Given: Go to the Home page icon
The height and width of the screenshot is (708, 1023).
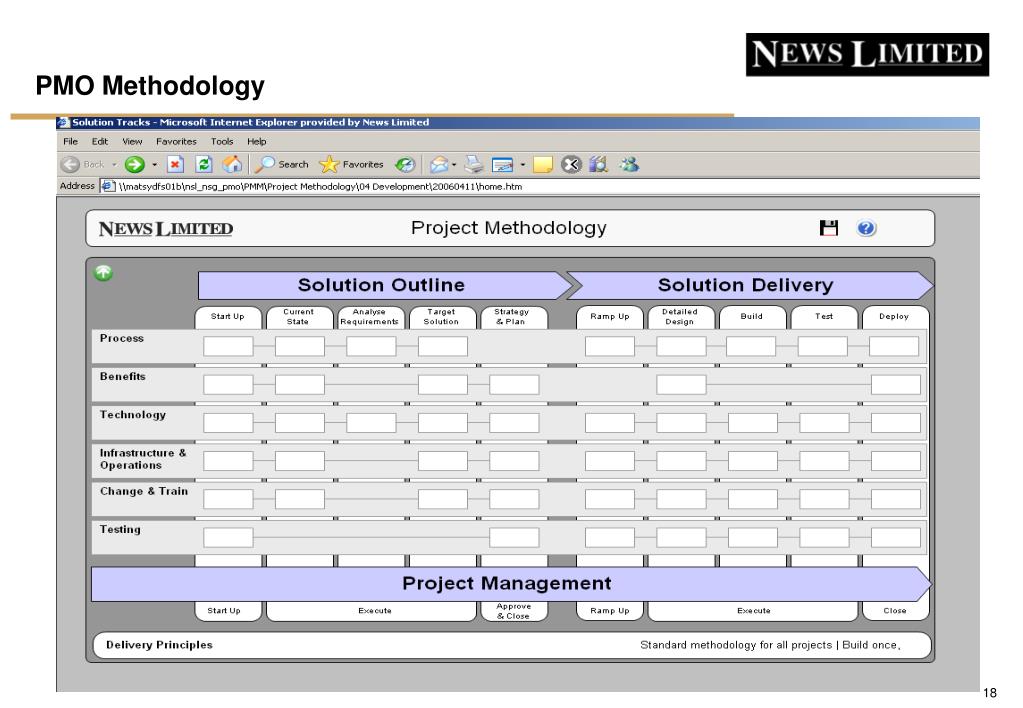Looking at the screenshot, I should [232, 164].
